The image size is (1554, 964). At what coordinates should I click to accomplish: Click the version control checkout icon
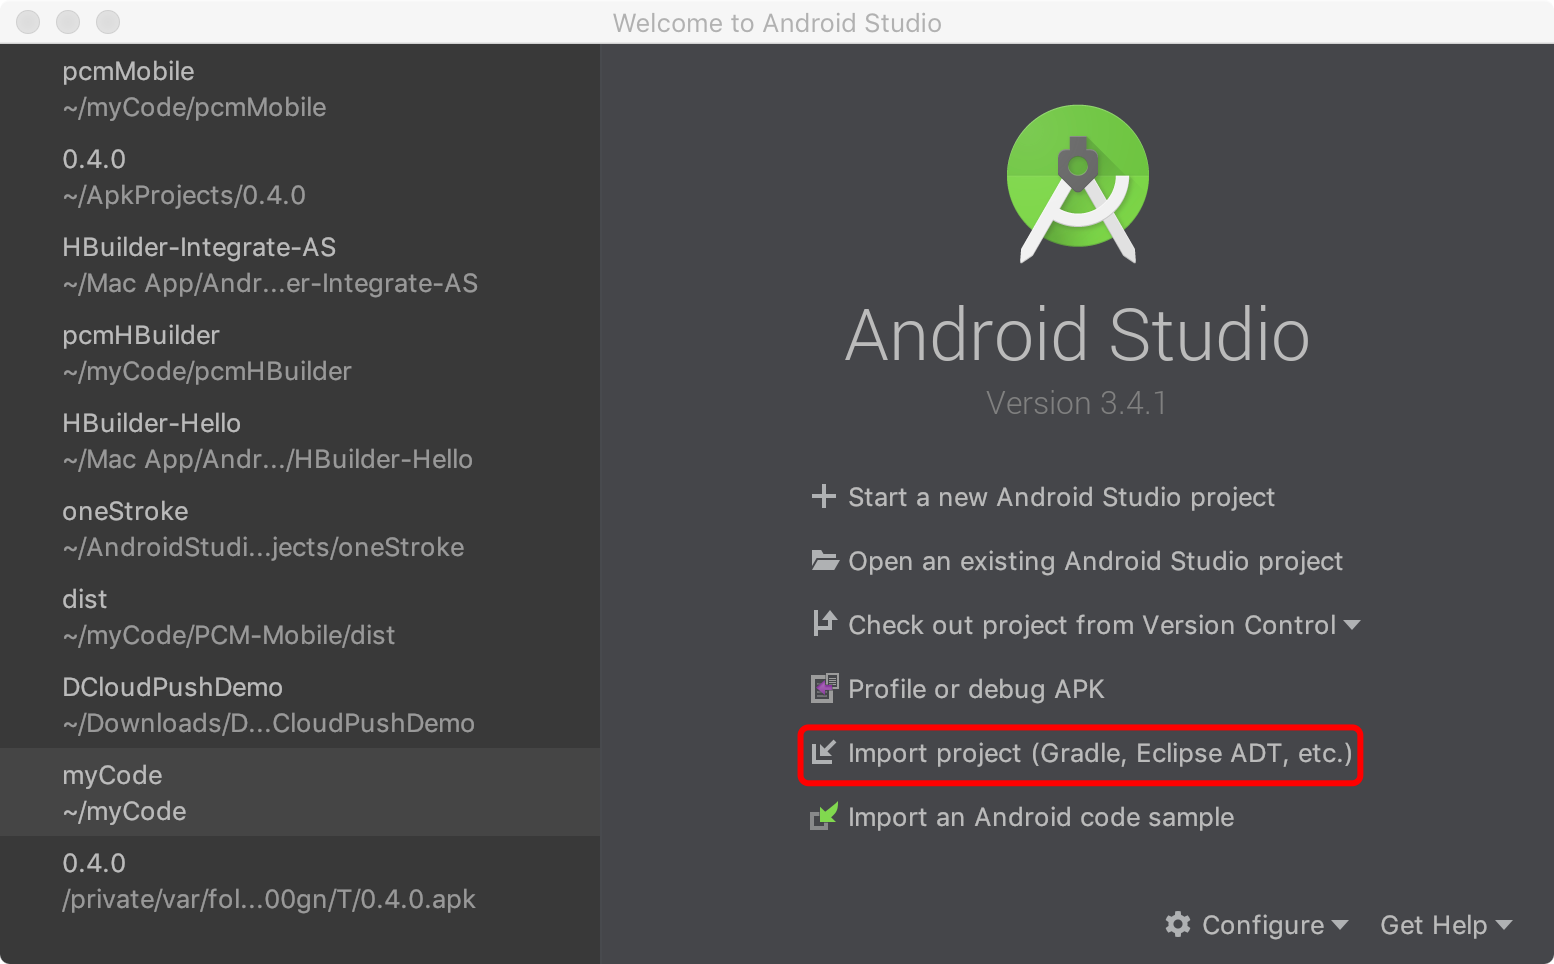[x=824, y=623]
